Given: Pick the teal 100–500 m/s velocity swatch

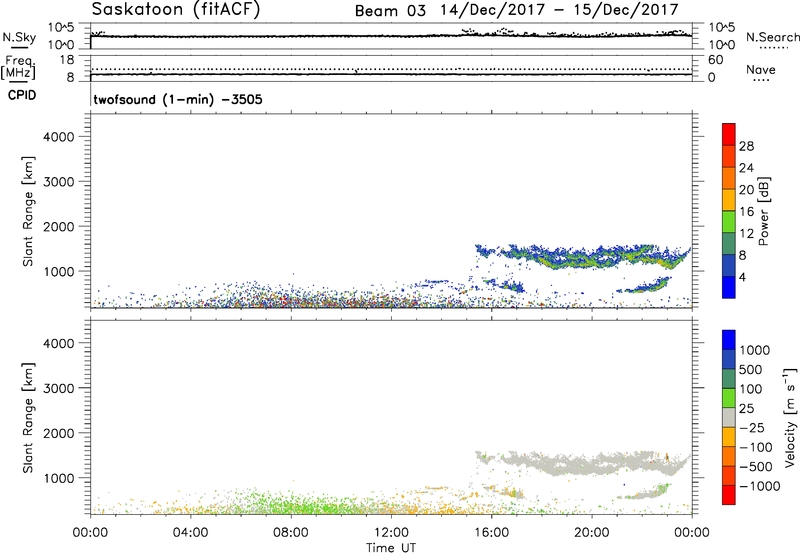Looking at the screenshot, I should click(729, 379).
